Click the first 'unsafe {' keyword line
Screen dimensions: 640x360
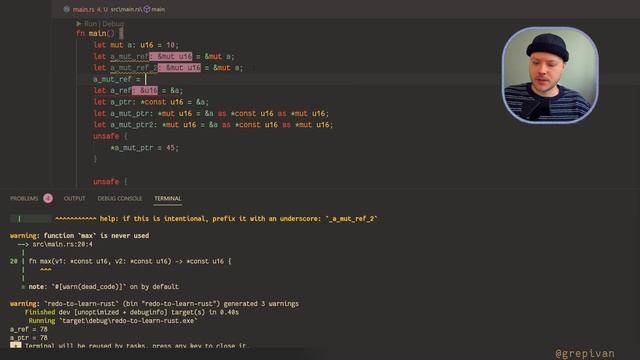tap(110, 136)
